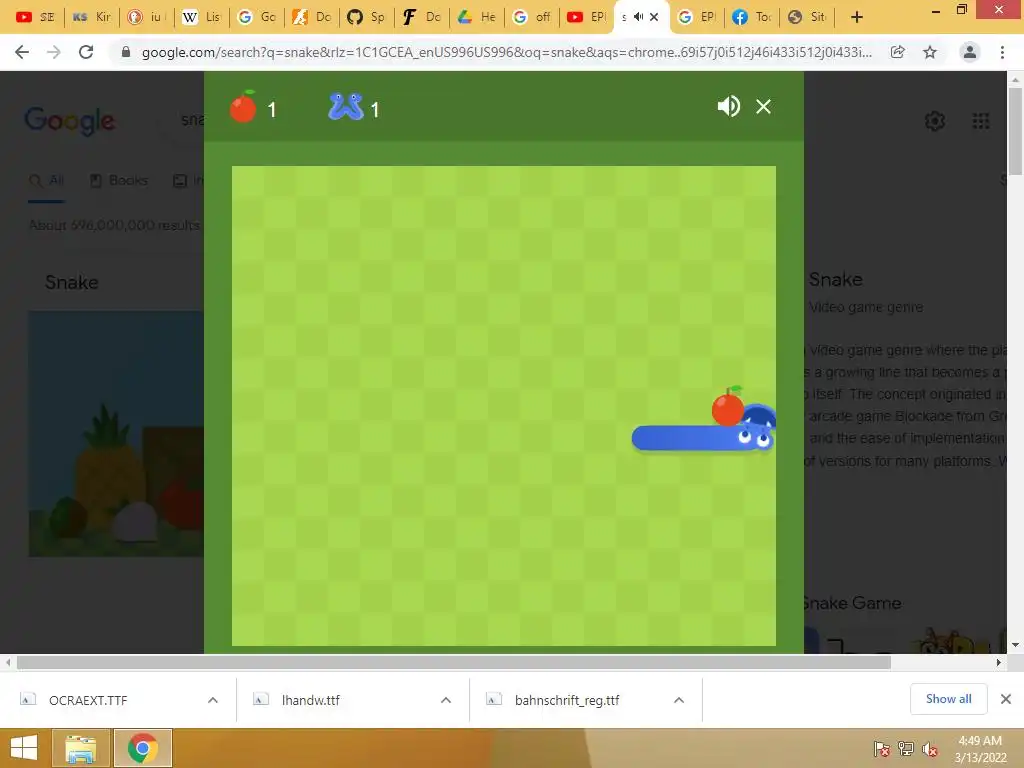Viewport: 1024px width, 768px height.
Task: Close the downloads bar
Action: pos(1006,699)
